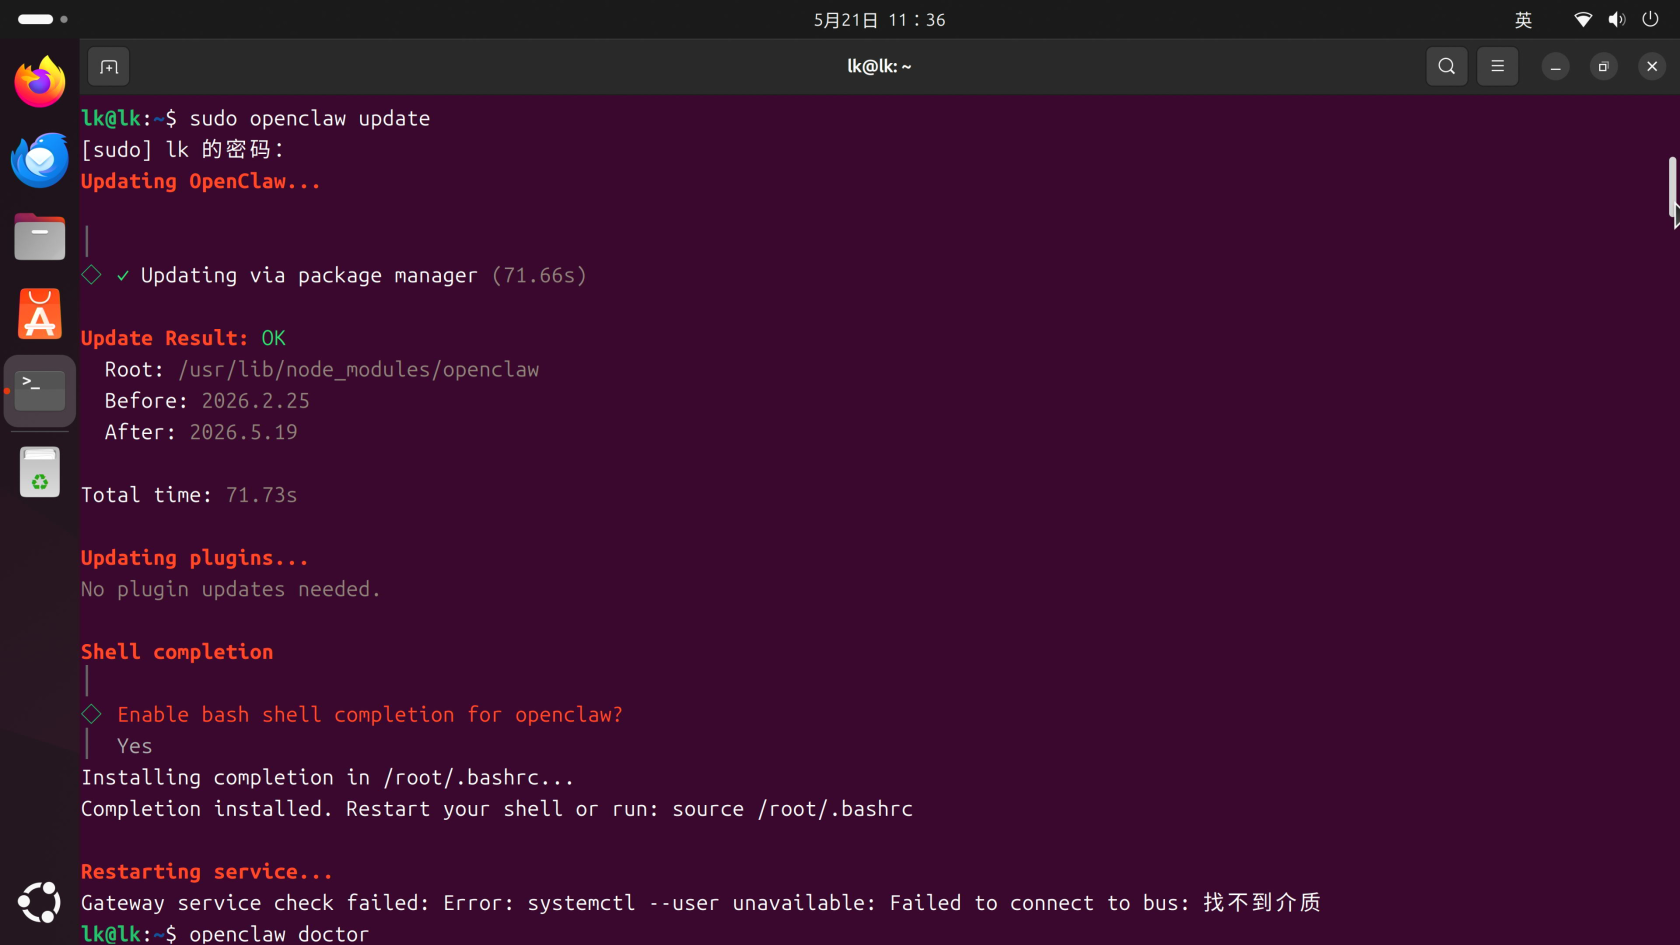
Task: Open the Trash from the dock
Action: pyautogui.click(x=40, y=472)
